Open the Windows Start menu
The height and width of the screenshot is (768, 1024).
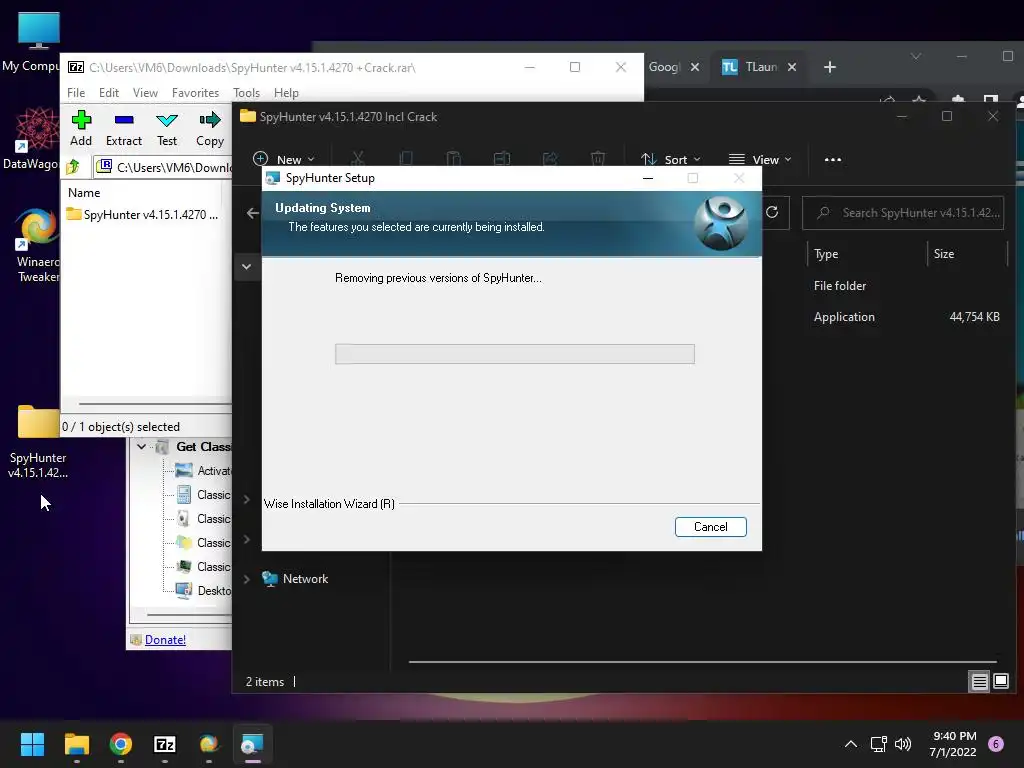(32, 744)
